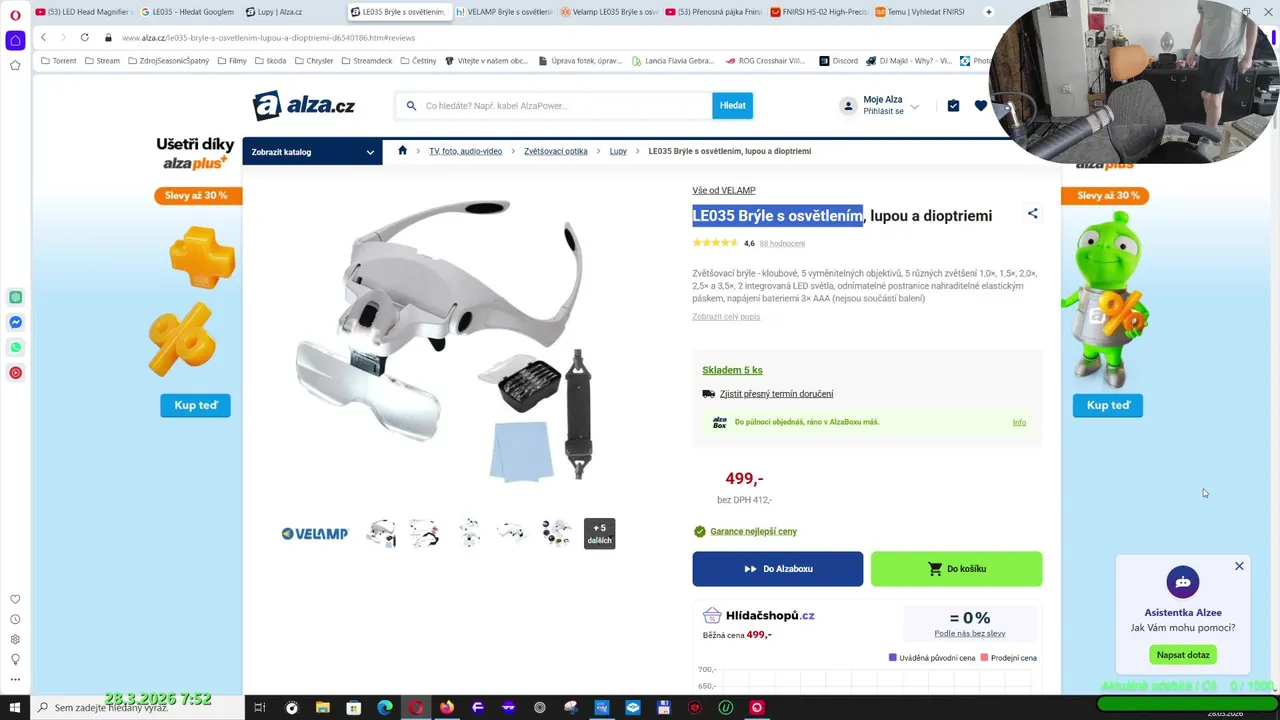Open Microsoft Store from the taskbar
Viewport: 1280px width, 720px height.
click(353, 707)
